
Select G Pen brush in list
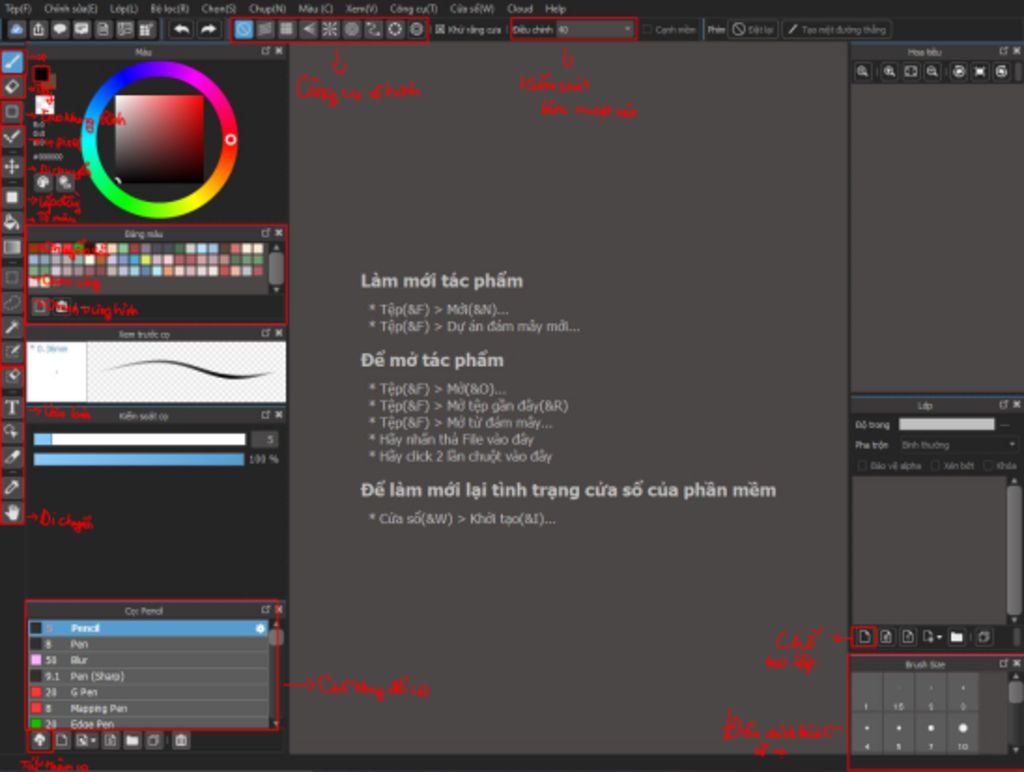(x=148, y=692)
